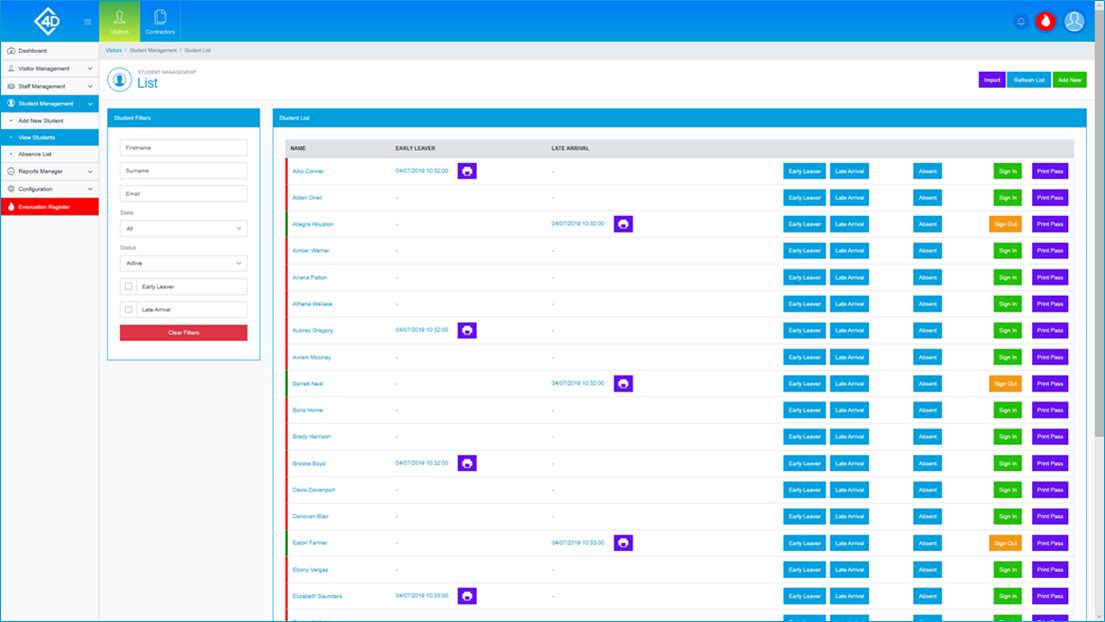Click print icon for Aiko Conner early leaver
The height and width of the screenshot is (622, 1105).
pyautogui.click(x=467, y=171)
